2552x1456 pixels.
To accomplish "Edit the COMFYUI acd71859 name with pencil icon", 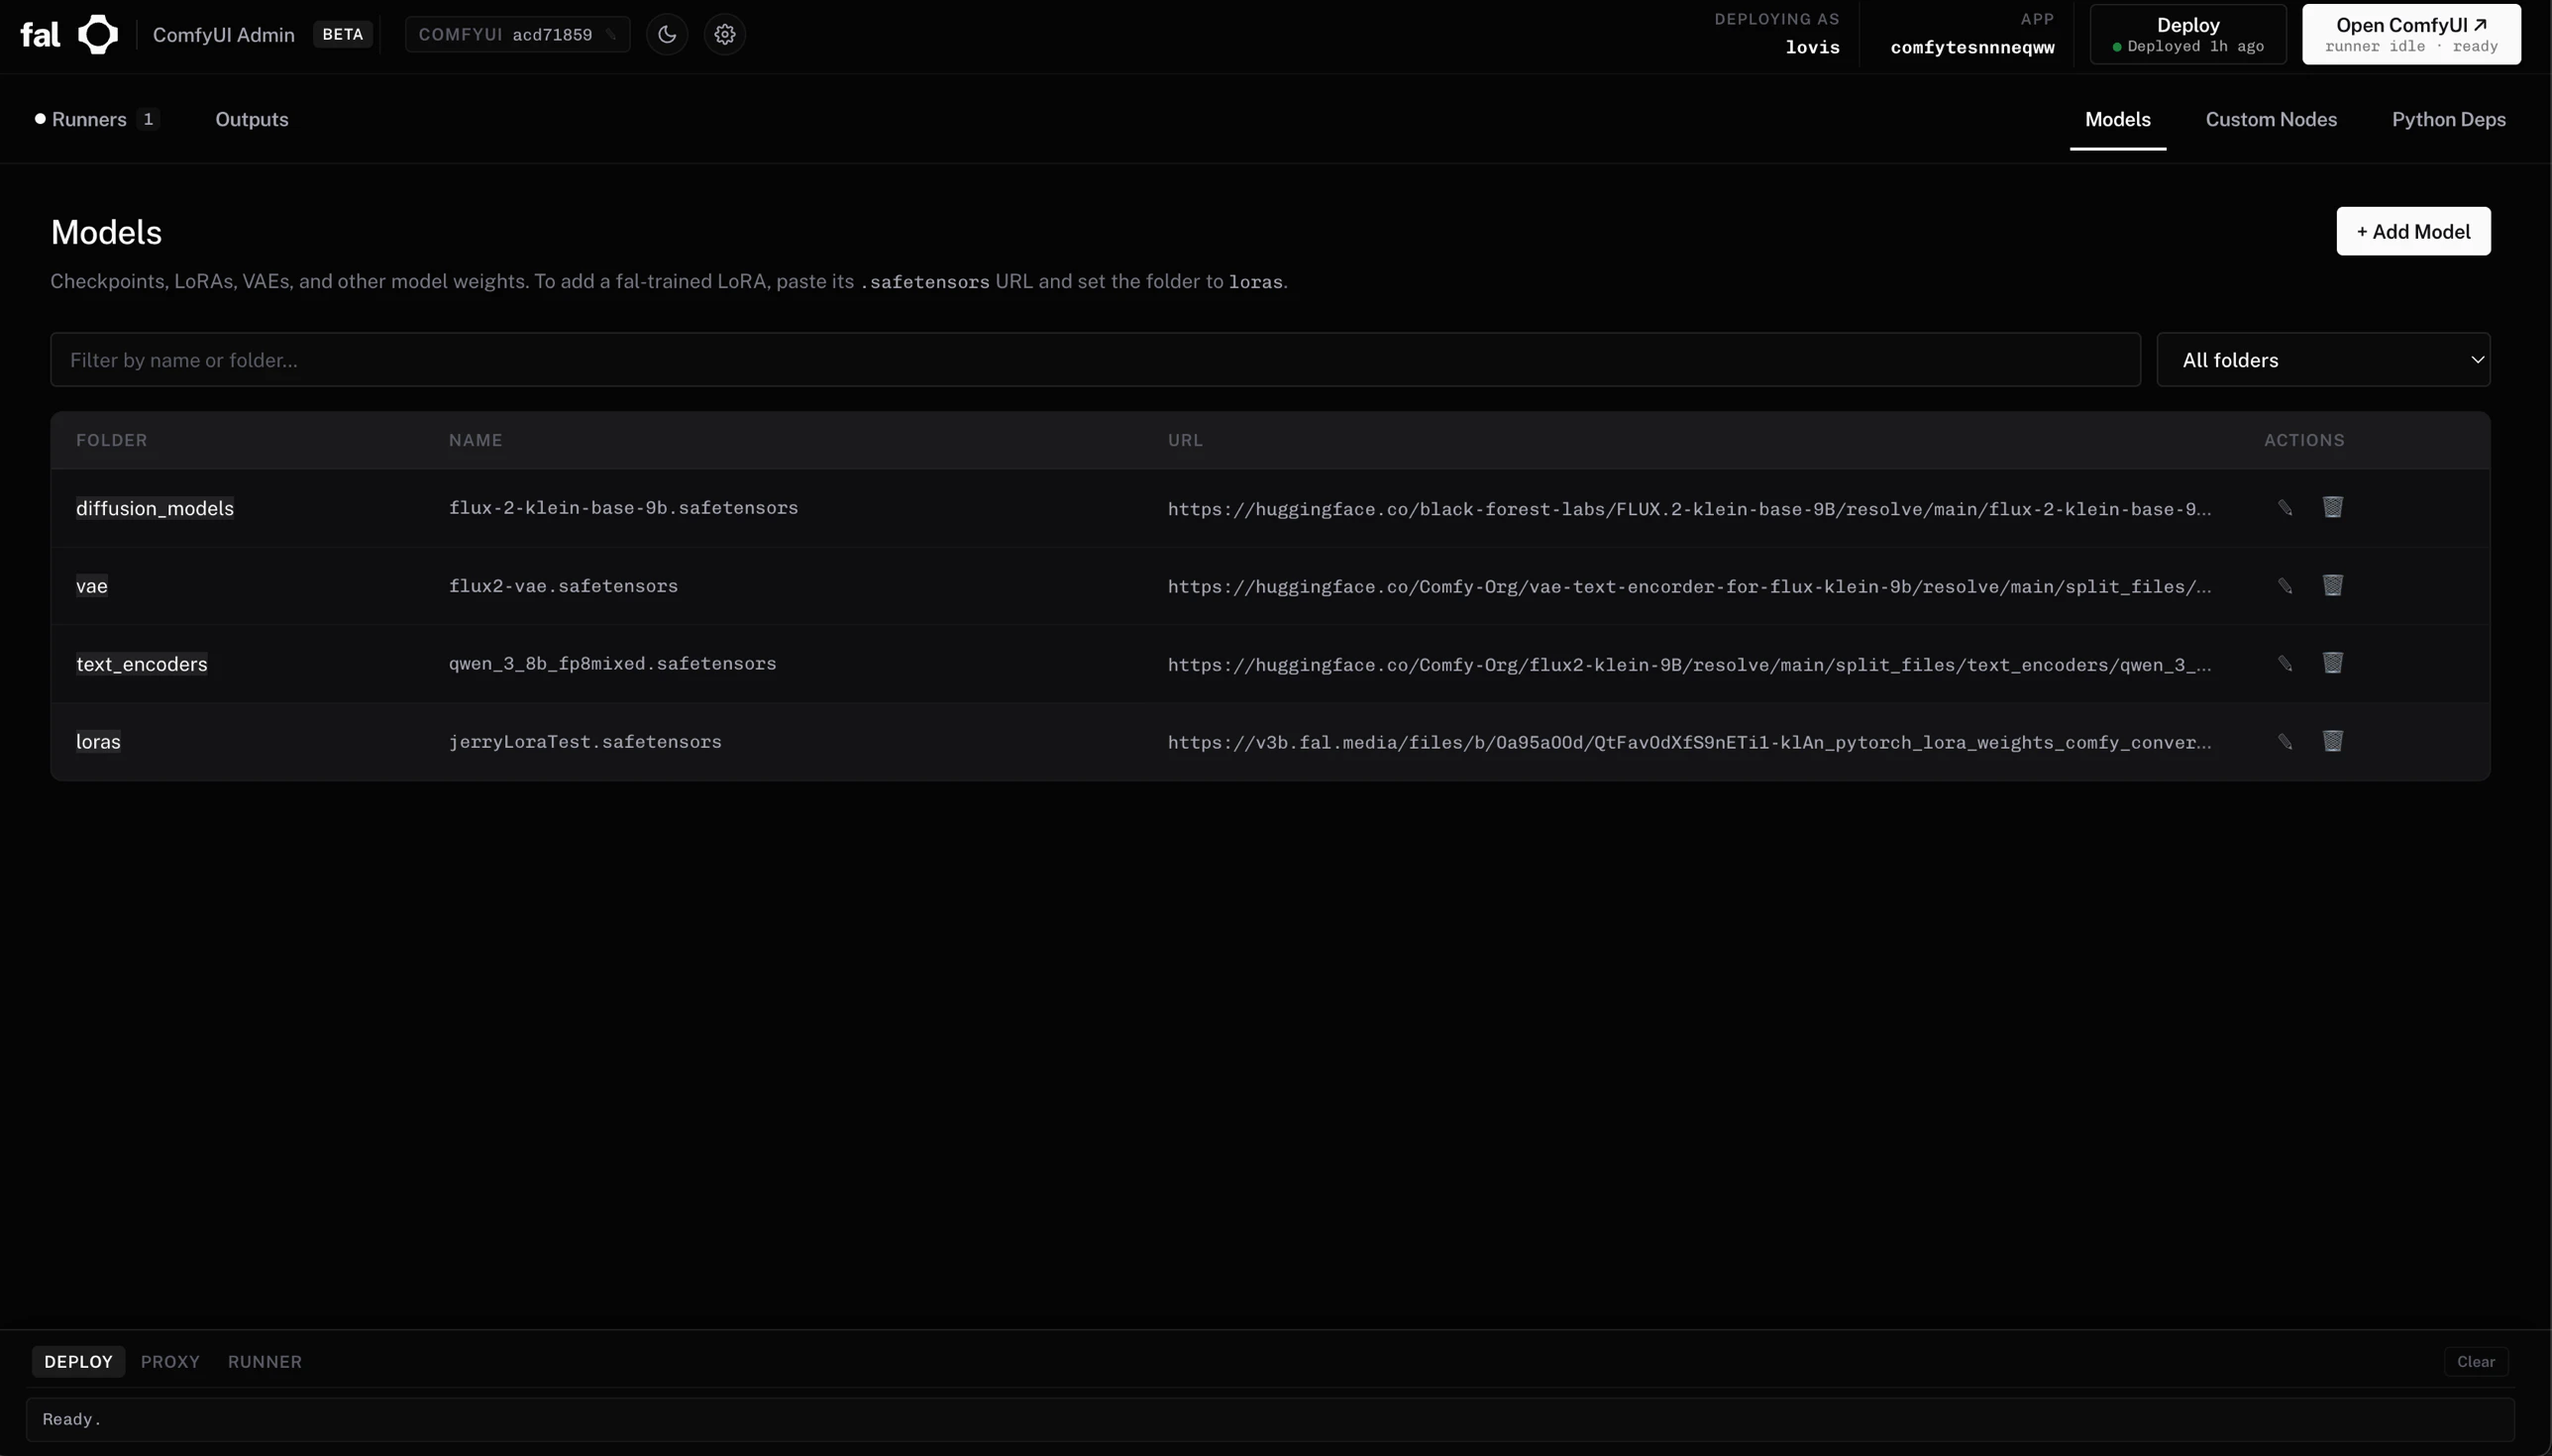I will click(x=611, y=33).
